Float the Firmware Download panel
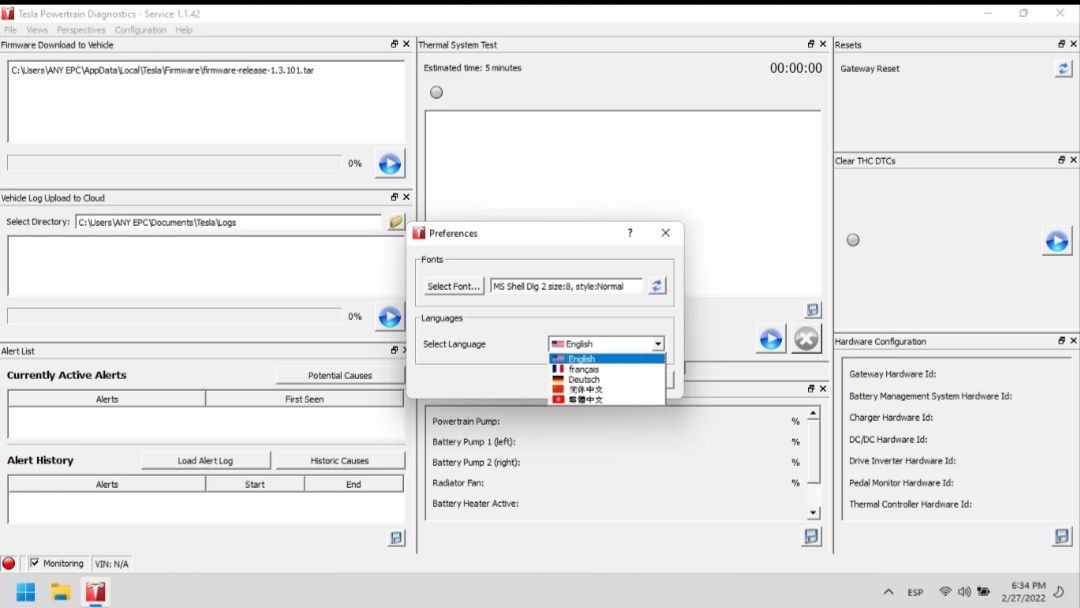1080x608 pixels. 394,44
